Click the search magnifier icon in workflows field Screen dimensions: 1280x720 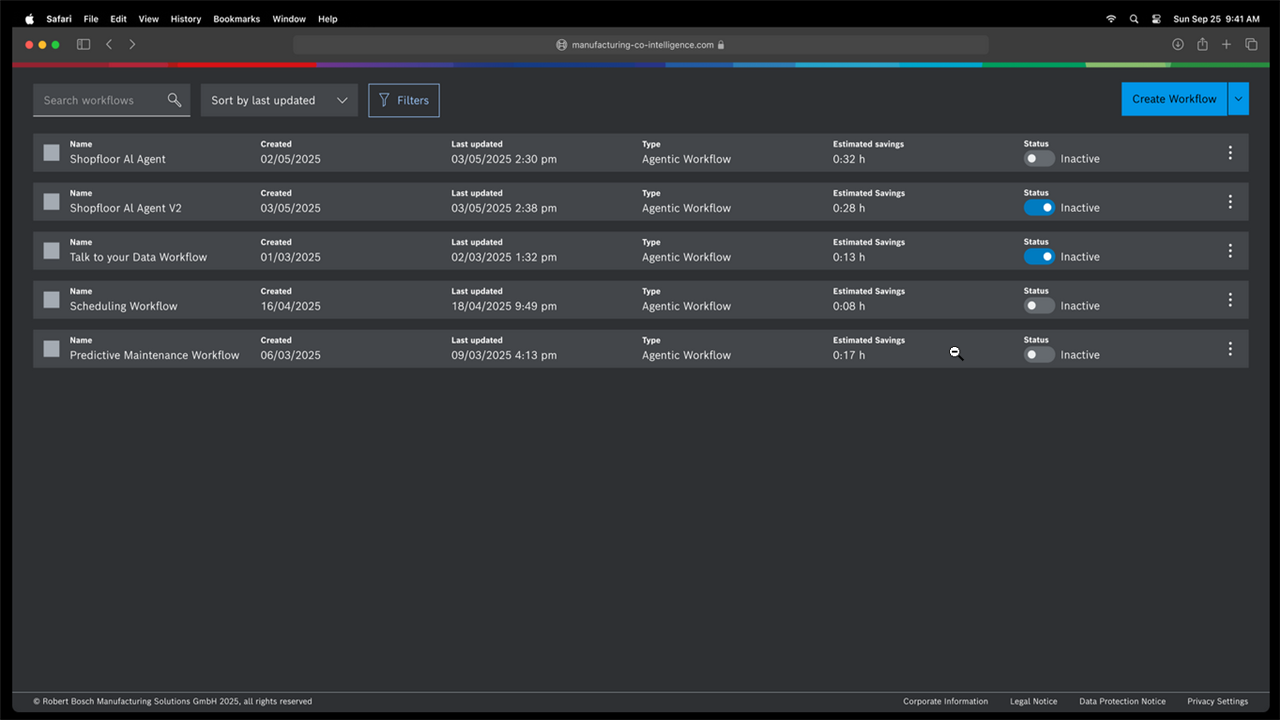pos(175,100)
